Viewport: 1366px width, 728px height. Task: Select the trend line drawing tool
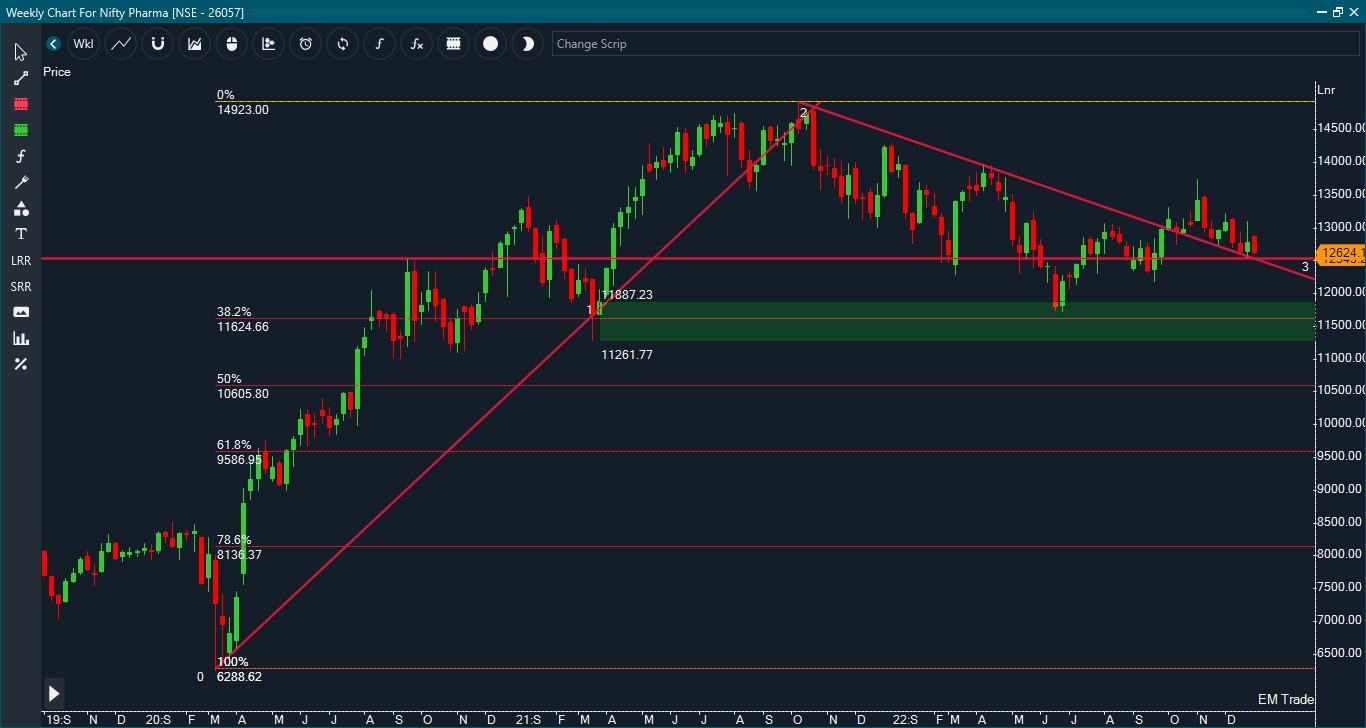[20, 78]
